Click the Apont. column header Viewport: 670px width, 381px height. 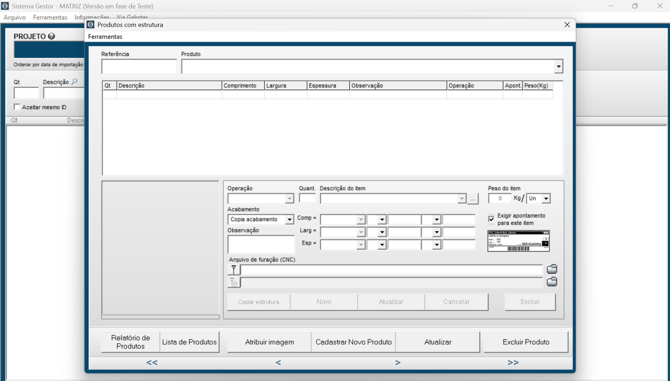[x=513, y=85]
